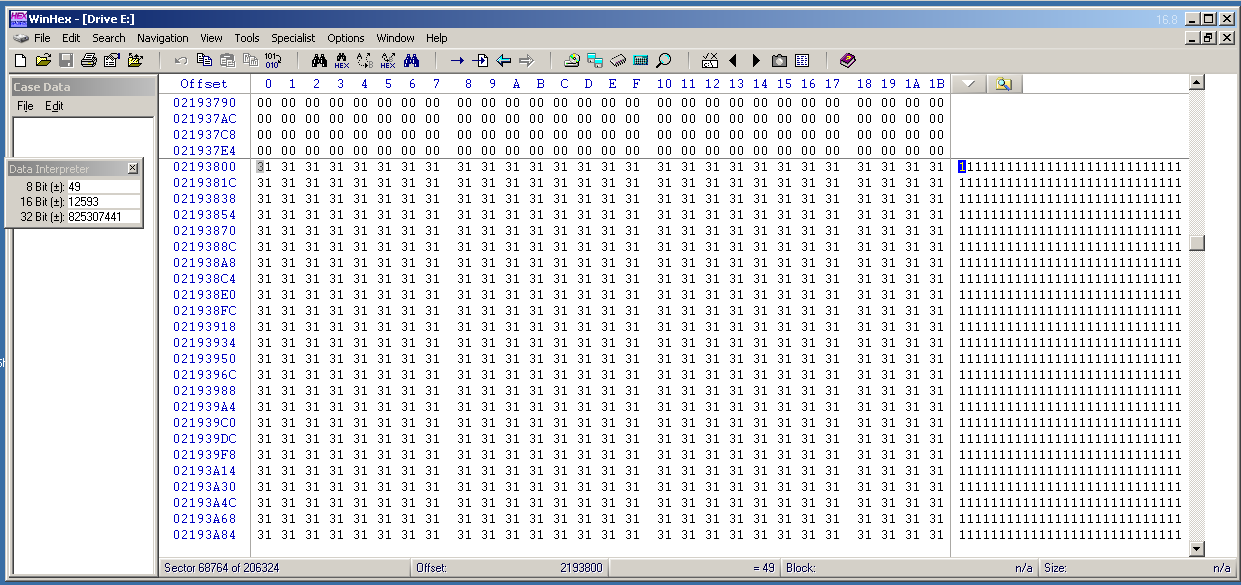
Task: Go back with the left arrow icon
Action: [503, 60]
